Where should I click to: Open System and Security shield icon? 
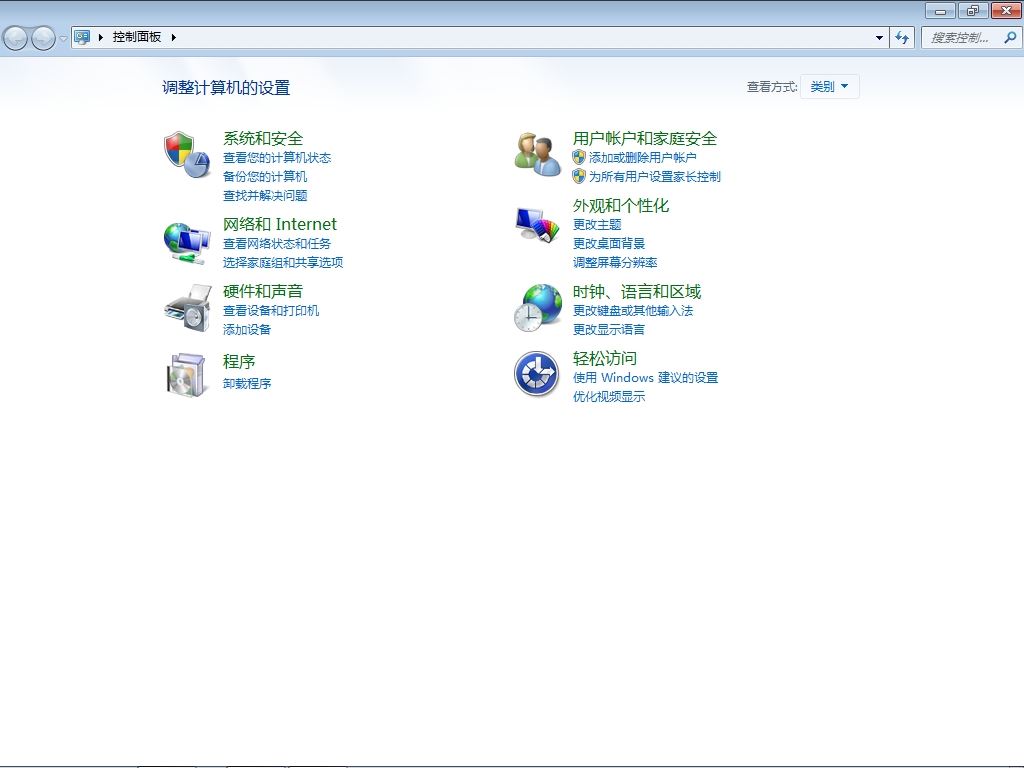[187, 154]
